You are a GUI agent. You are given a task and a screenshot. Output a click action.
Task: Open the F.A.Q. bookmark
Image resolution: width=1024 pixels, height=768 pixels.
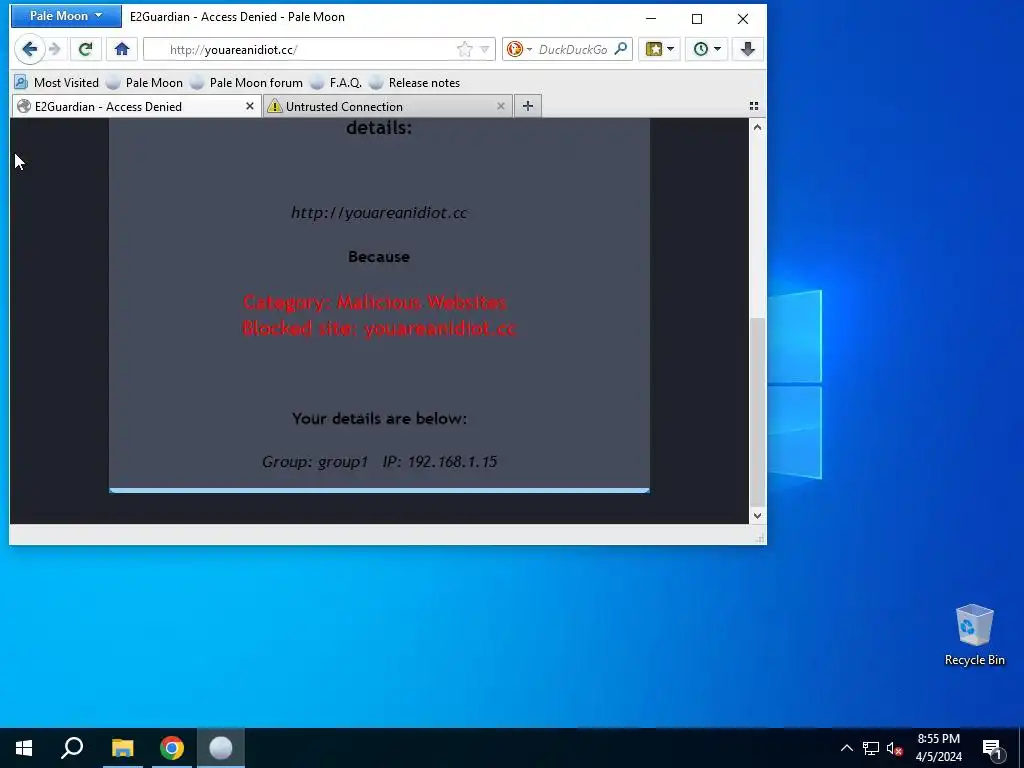click(336, 83)
